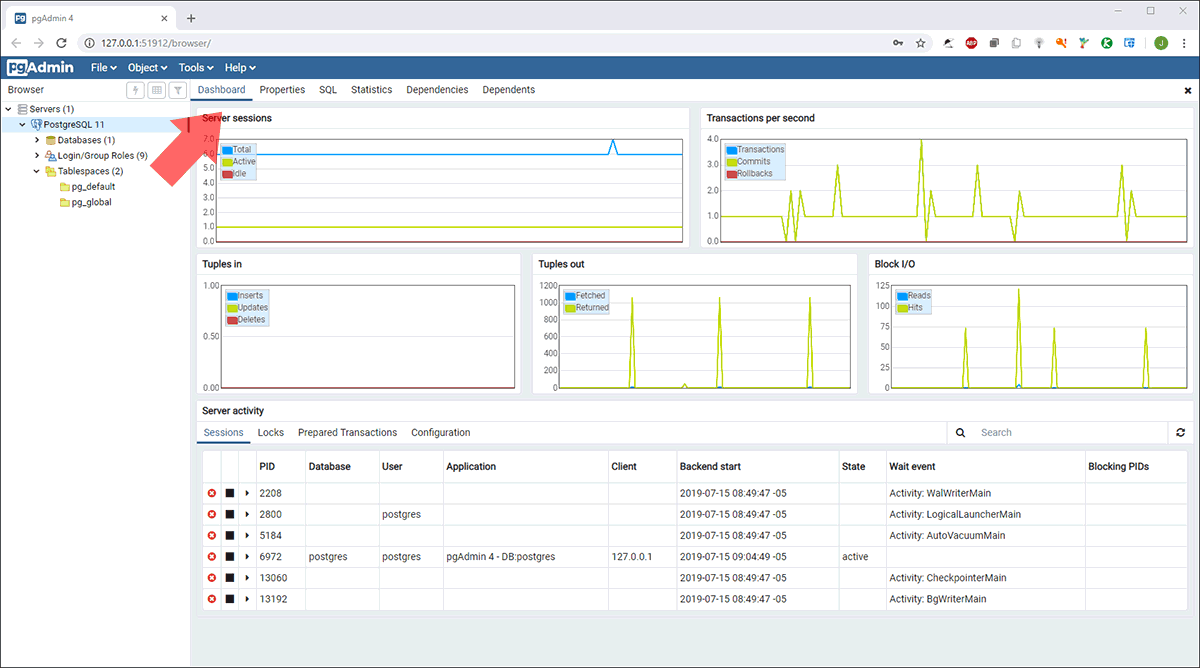The width and height of the screenshot is (1200, 668).
Task: Click the Idle legend color swatch in Server sessions
Action: (x=228, y=174)
